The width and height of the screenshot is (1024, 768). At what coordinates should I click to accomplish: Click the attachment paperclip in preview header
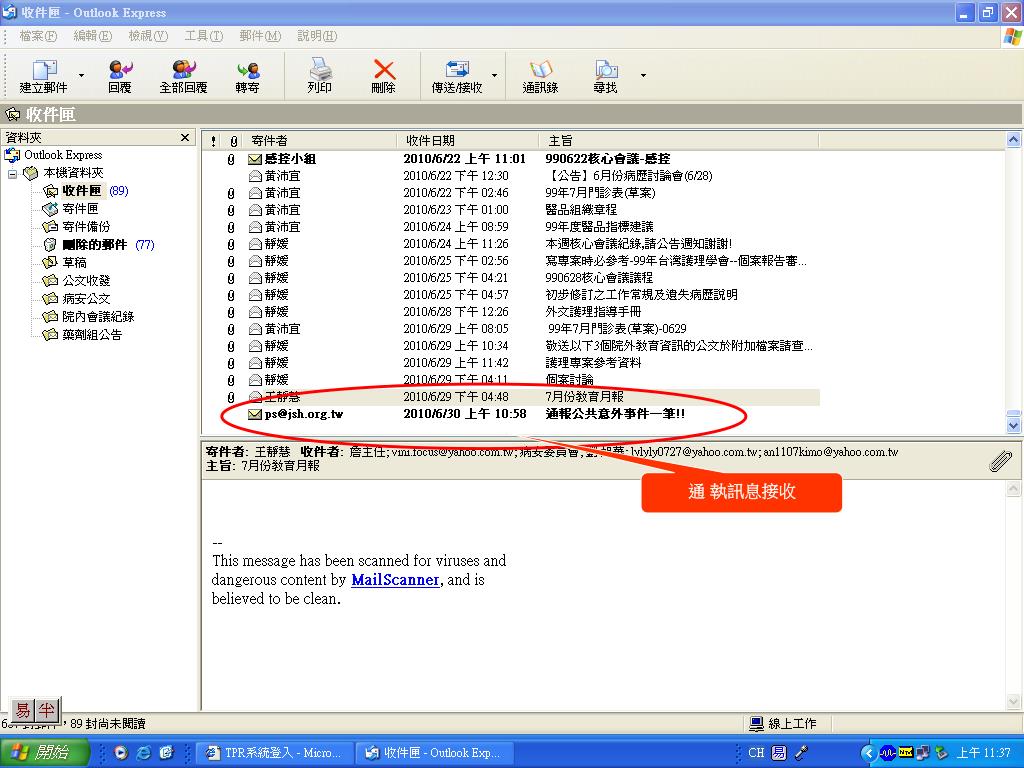pos(1000,460)
